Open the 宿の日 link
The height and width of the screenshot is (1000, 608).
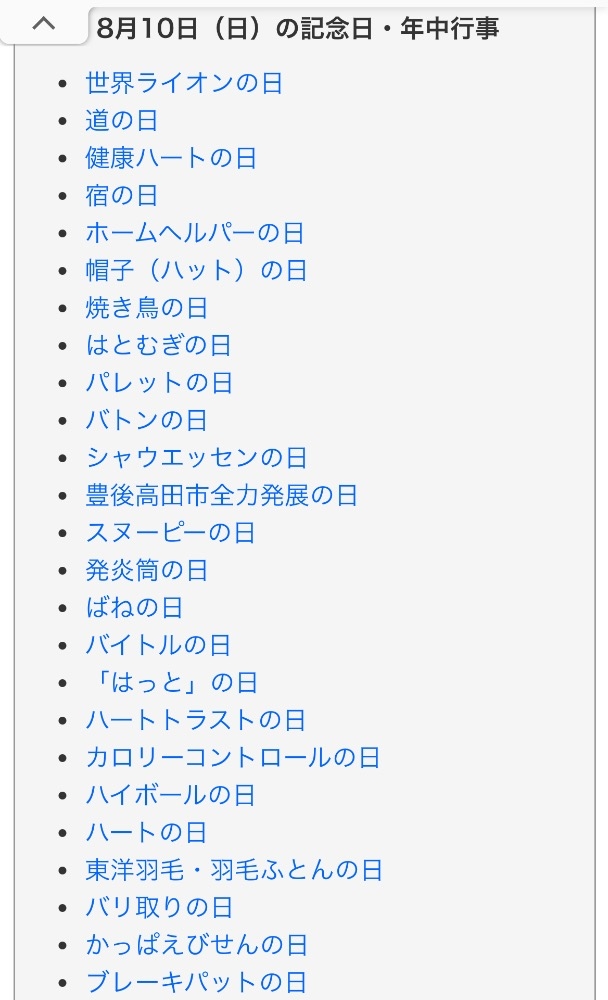pos(121,195)
